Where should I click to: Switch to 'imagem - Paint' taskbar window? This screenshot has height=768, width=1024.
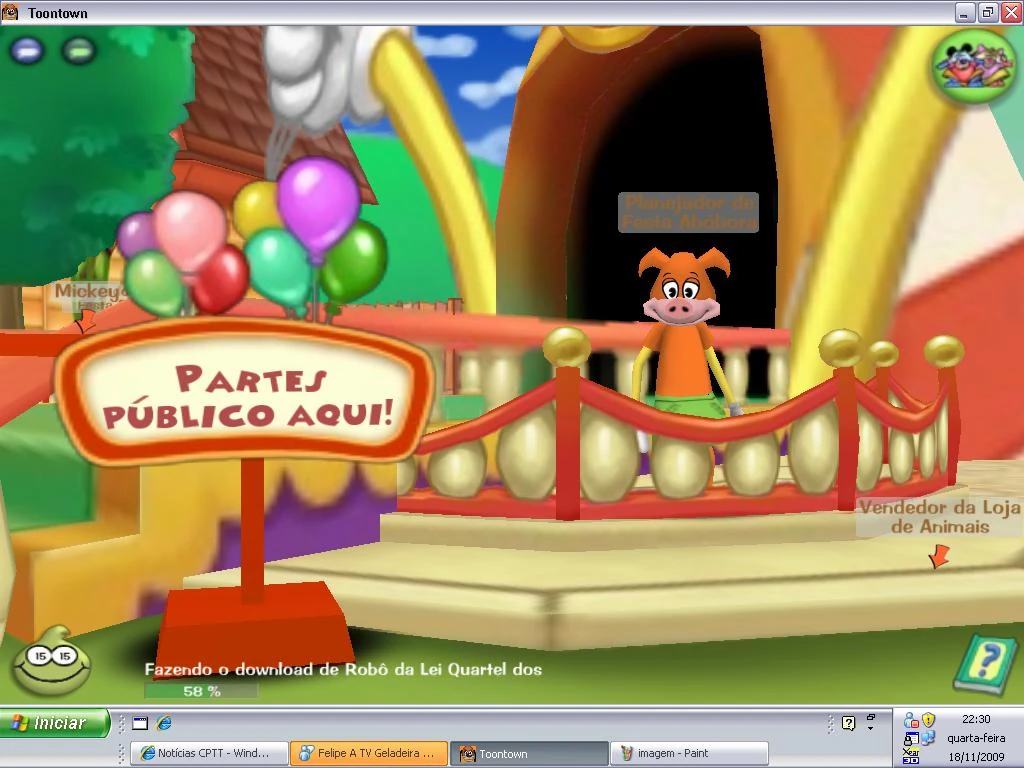pyautogui.click(x=689, y=753)
